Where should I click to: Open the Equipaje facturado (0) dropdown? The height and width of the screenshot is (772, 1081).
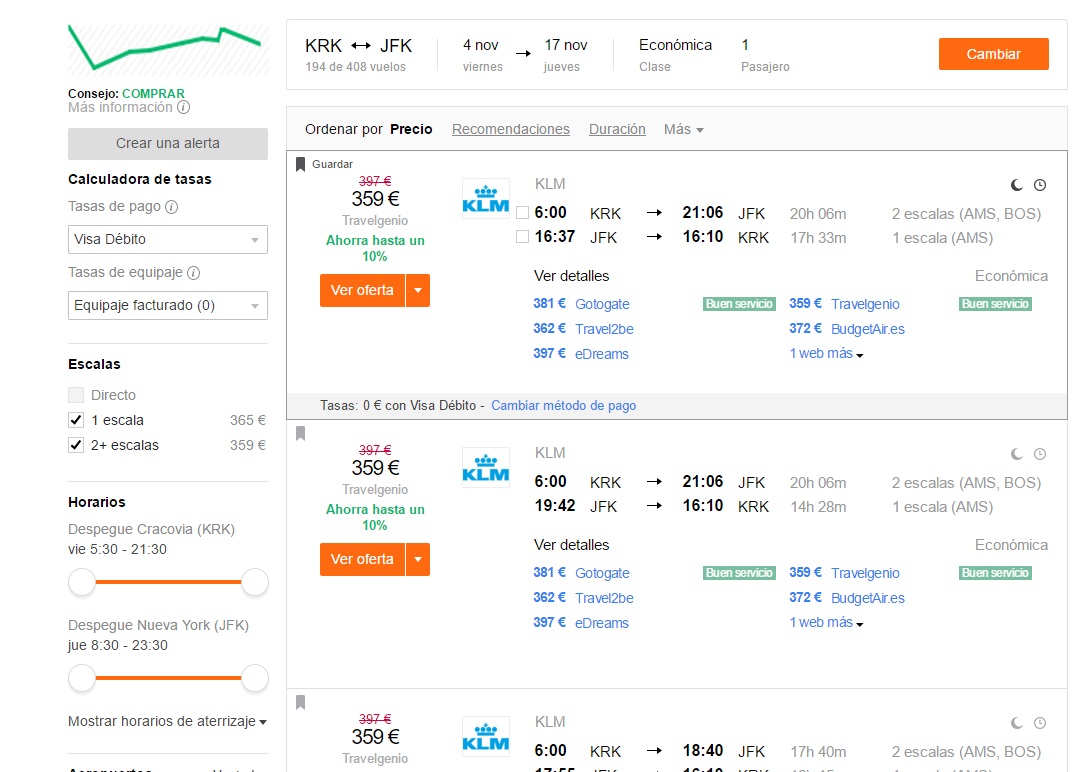[x=168, y=305]
